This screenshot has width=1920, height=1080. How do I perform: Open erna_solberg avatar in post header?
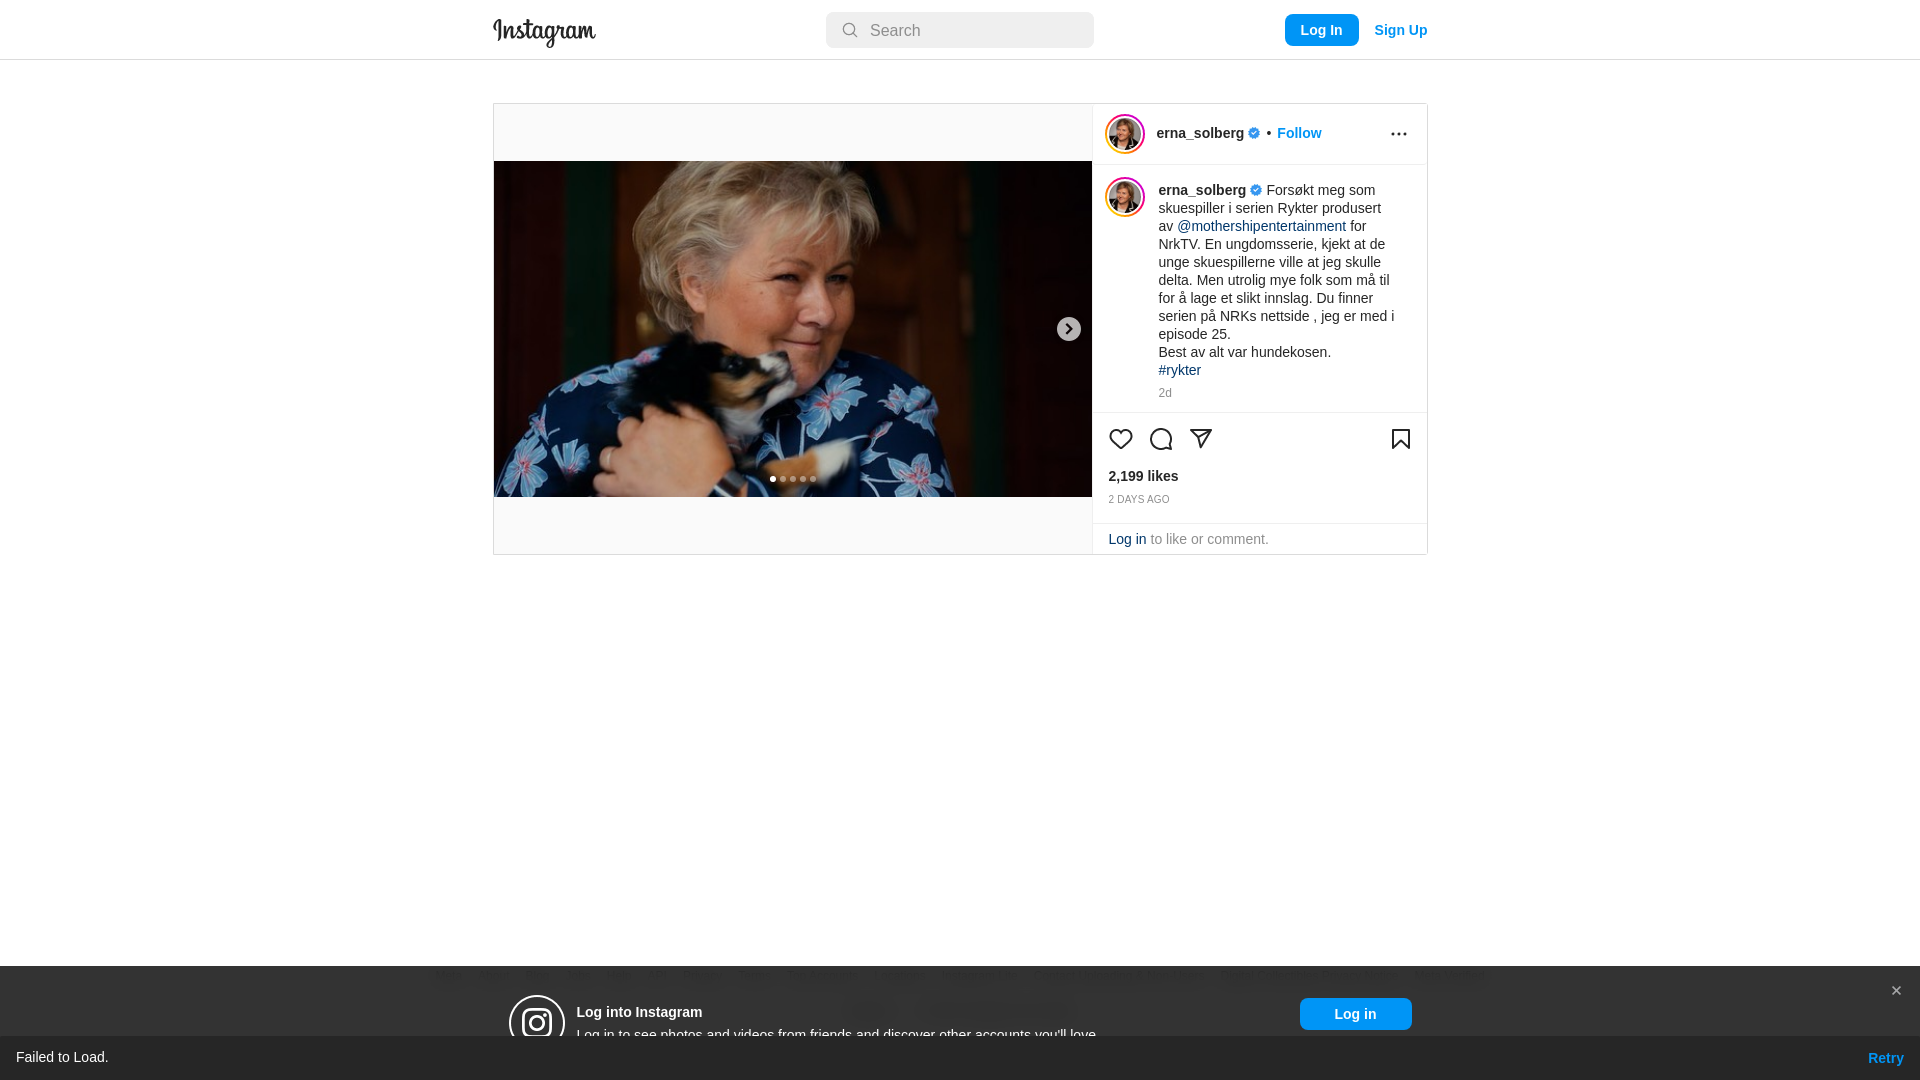tap(1124, 134)
